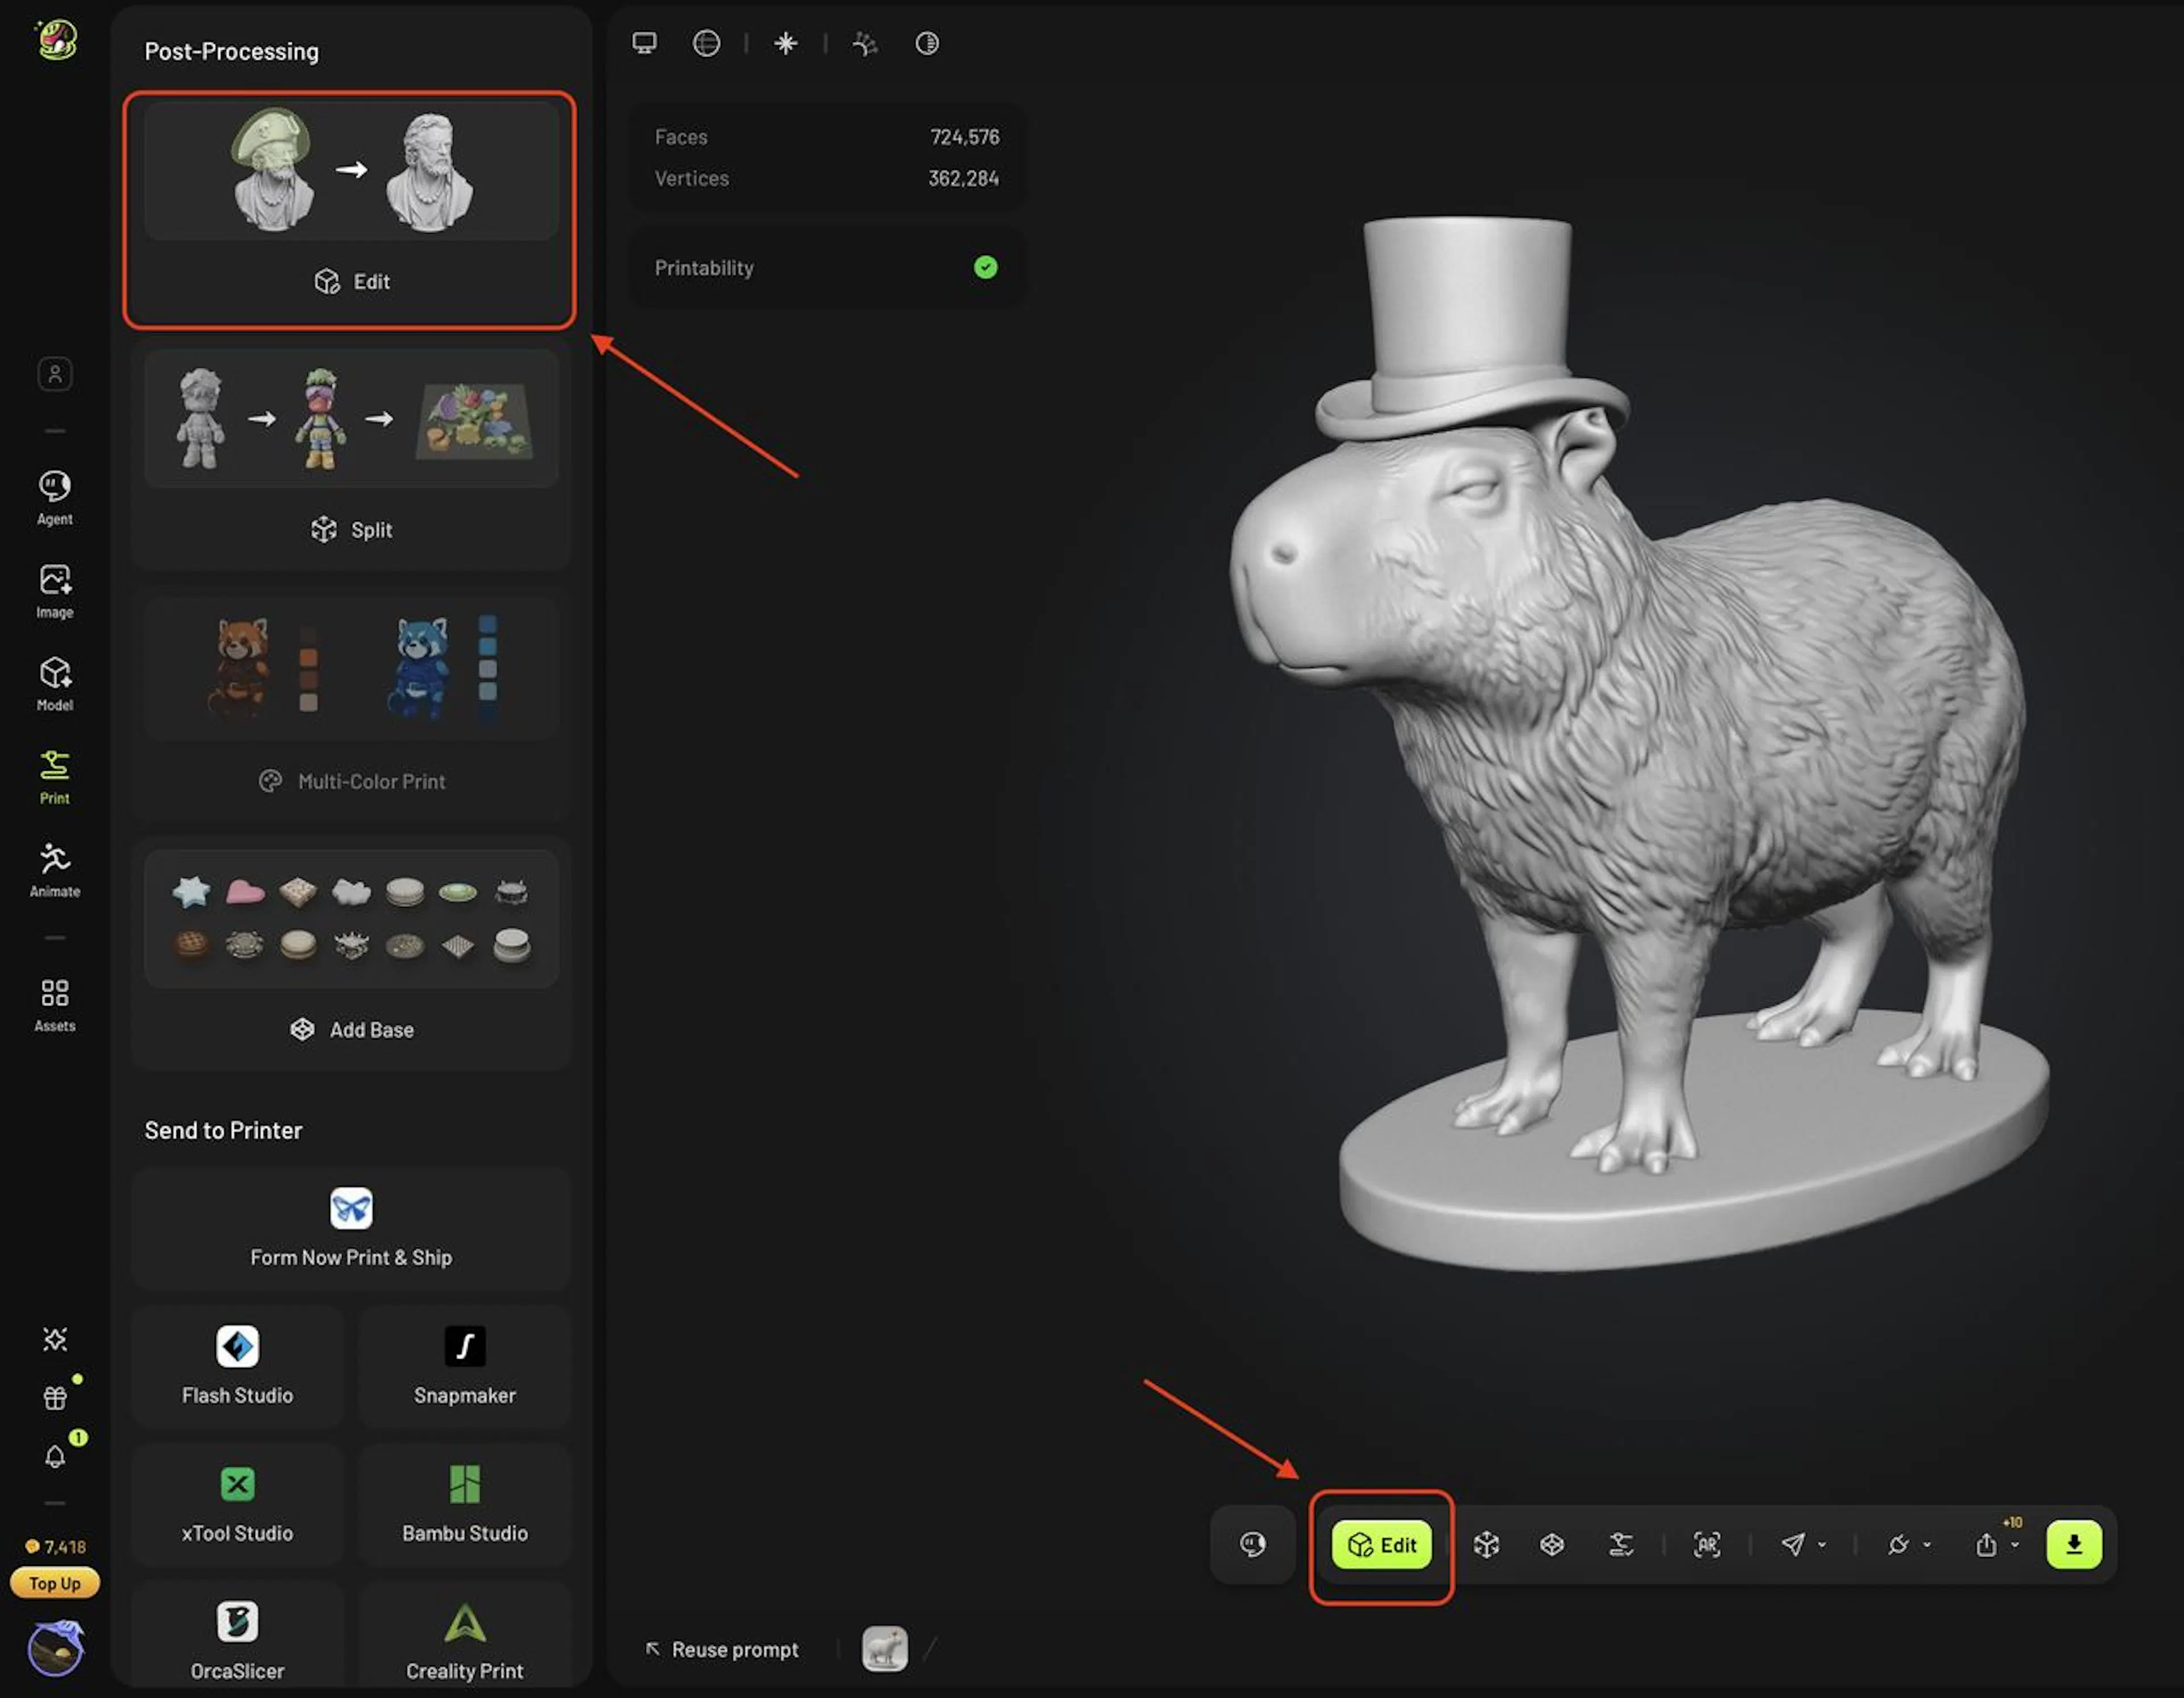Send model to Flash Studio
Viewport: 2184px width, 1698px height.
pyautogui.click(x=237, y=1367)
